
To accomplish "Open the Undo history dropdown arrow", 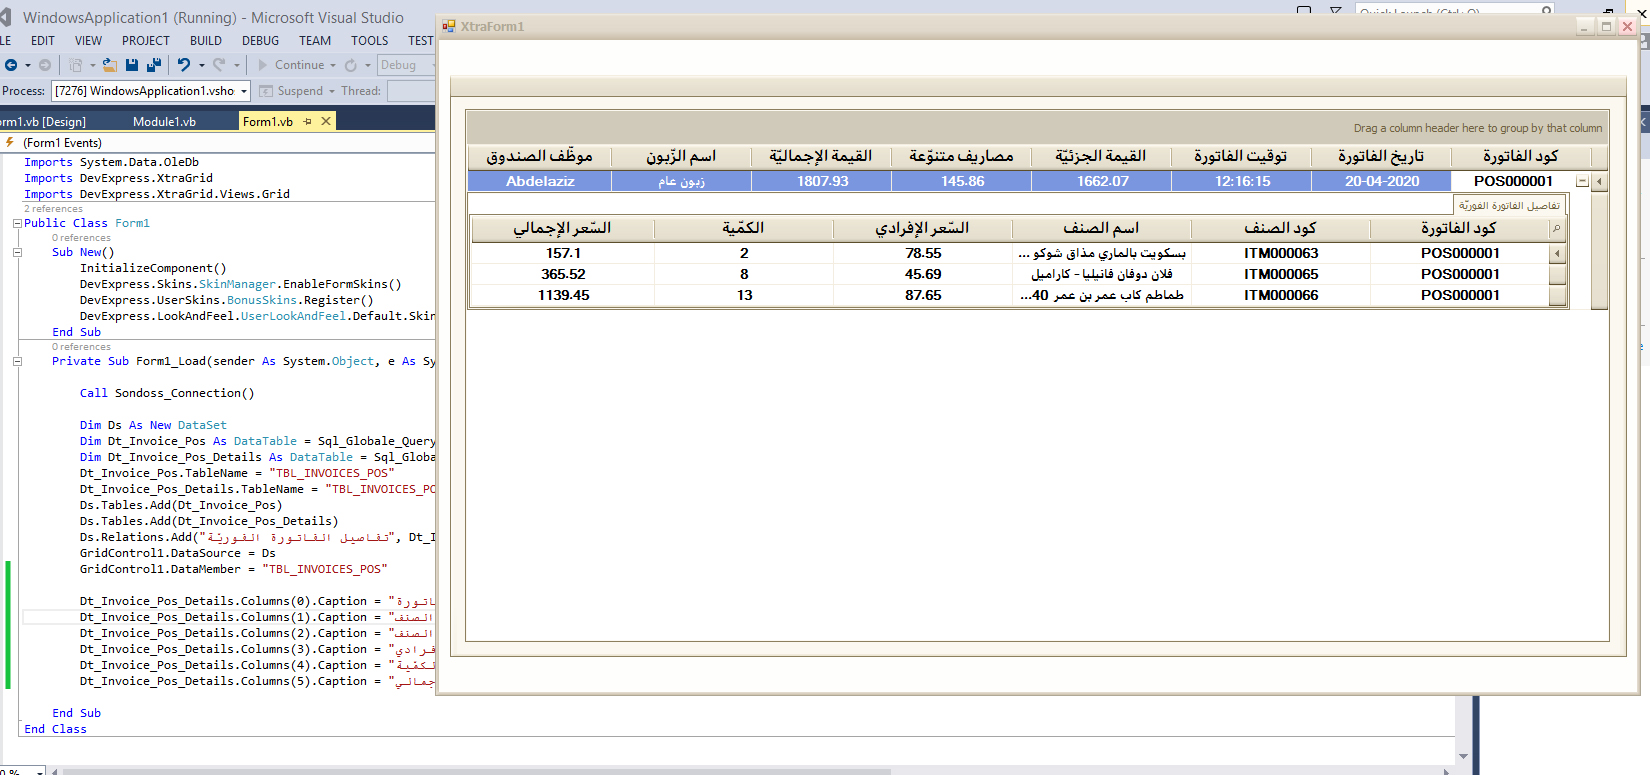I will coord(202,65).
